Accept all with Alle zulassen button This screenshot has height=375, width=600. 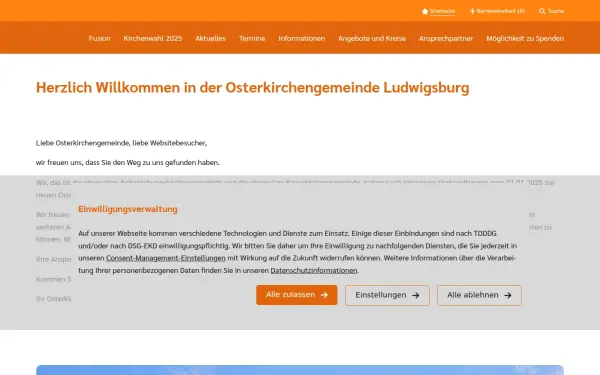point(297,295)
